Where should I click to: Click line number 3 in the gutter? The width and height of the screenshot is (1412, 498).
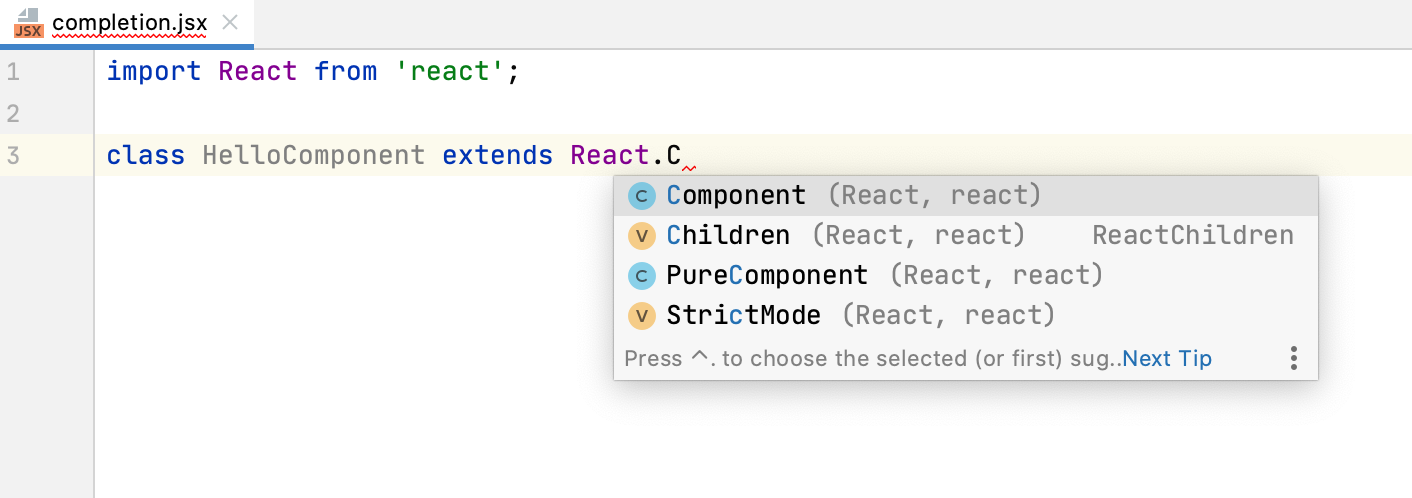pos(12,156)
